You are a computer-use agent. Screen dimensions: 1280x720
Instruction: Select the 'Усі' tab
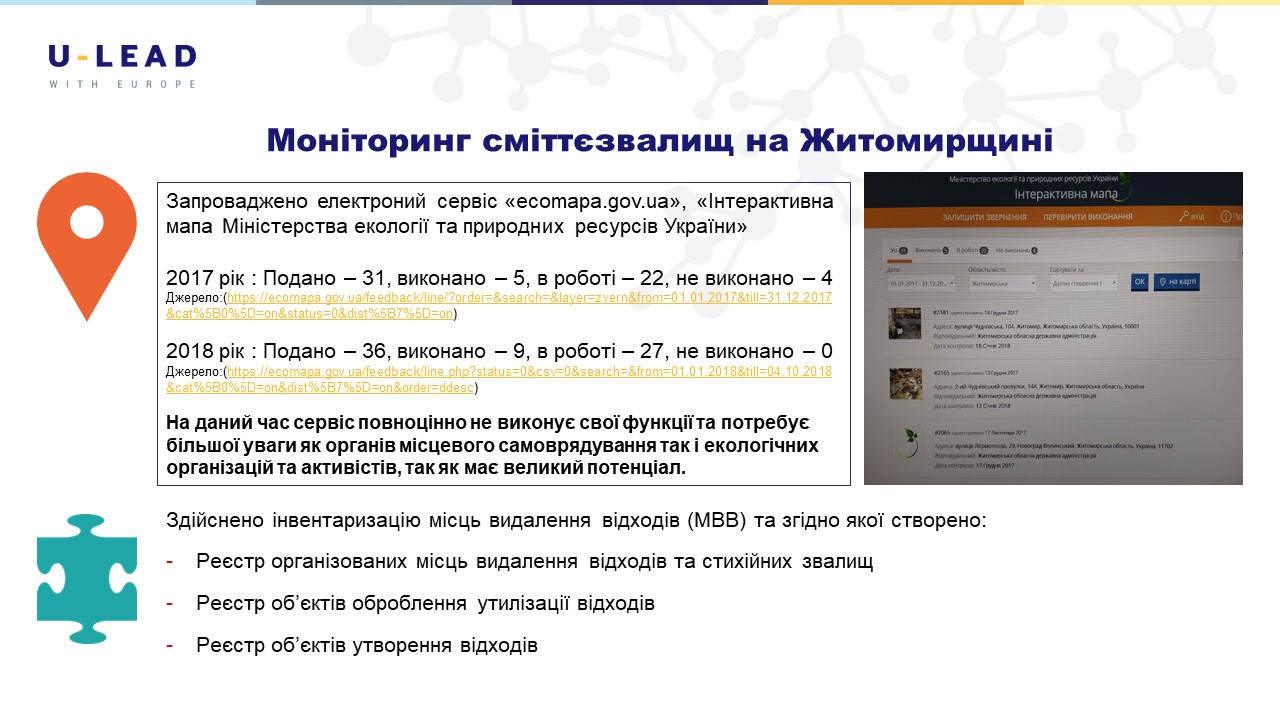[x=898, y=250]
